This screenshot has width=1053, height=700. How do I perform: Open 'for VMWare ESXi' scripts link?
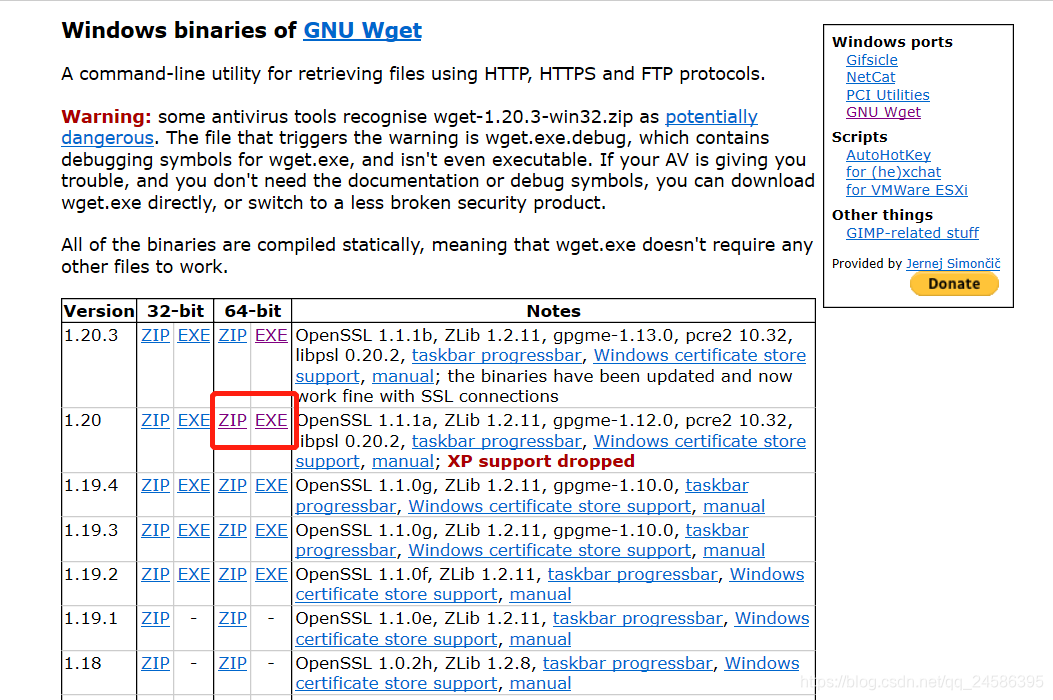coord(907,190)
